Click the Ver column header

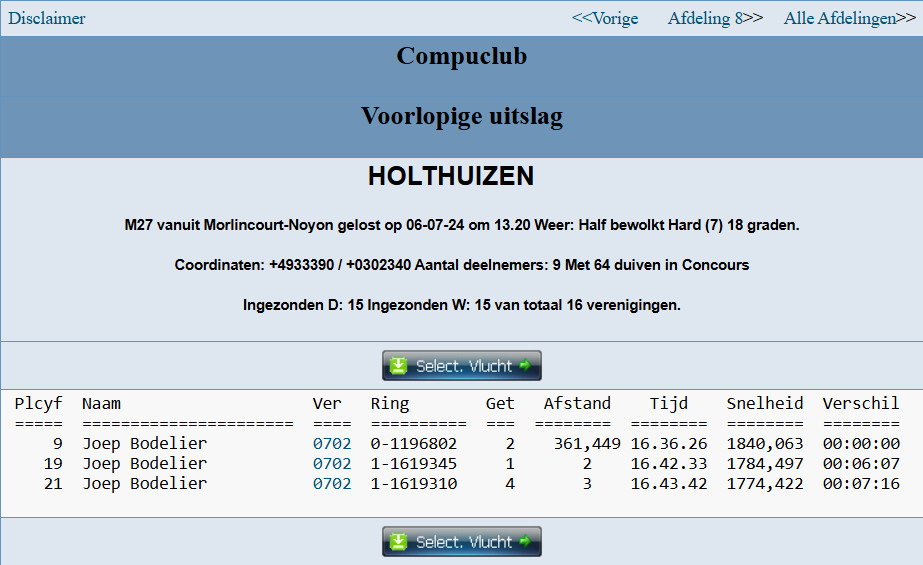point(327,404)
